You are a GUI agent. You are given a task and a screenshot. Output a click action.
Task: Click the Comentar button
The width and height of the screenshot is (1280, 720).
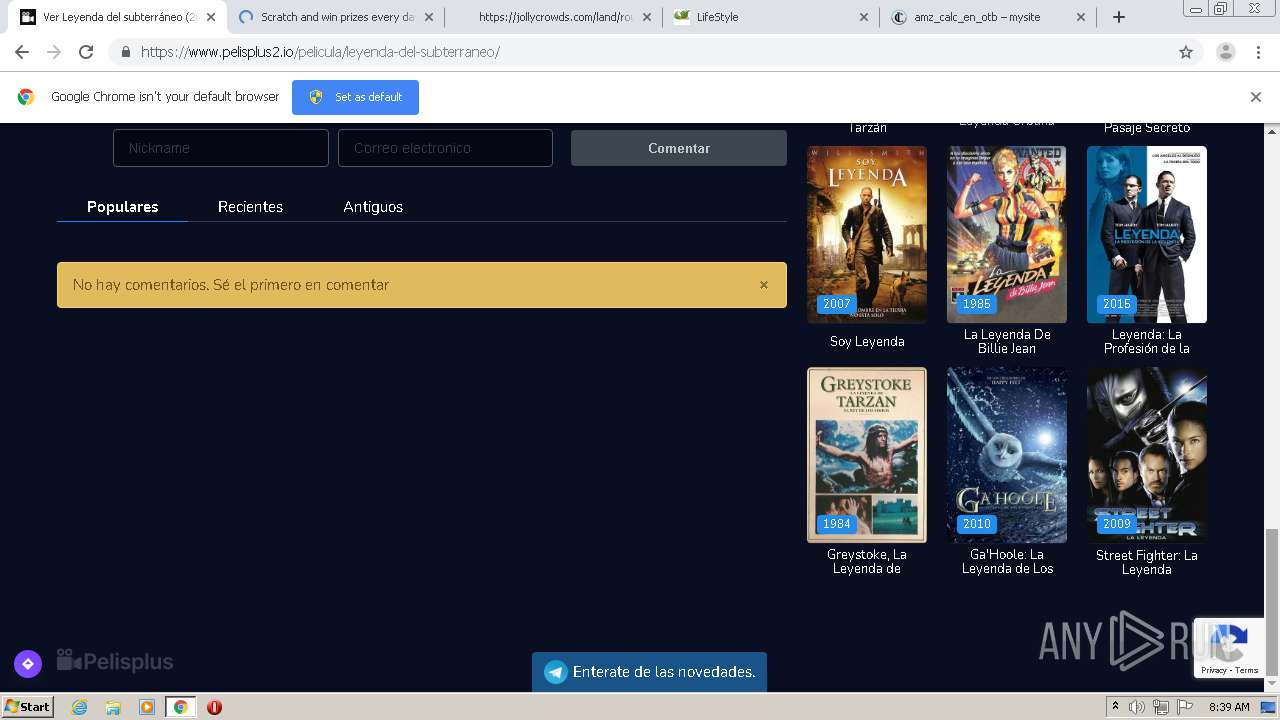tap(679, 148)
